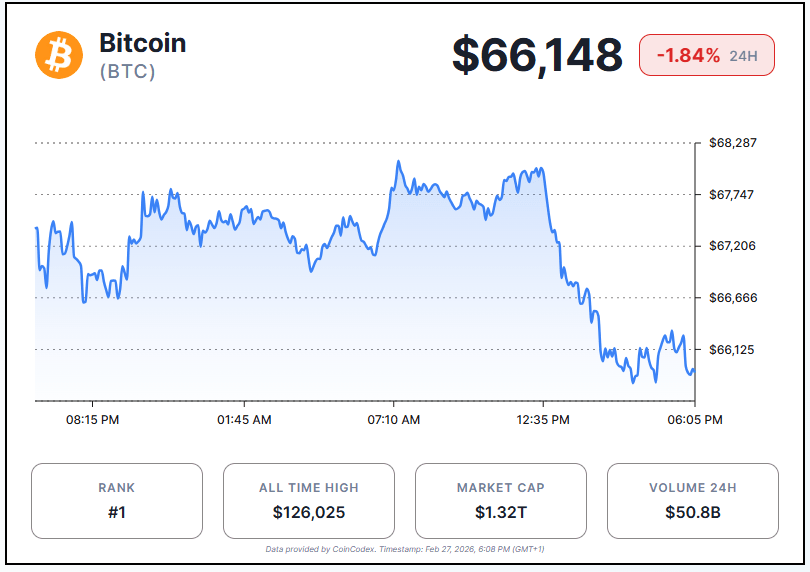Open the All Time High card
This screenshot has height=572, width=810.
[x=308, y=501]
